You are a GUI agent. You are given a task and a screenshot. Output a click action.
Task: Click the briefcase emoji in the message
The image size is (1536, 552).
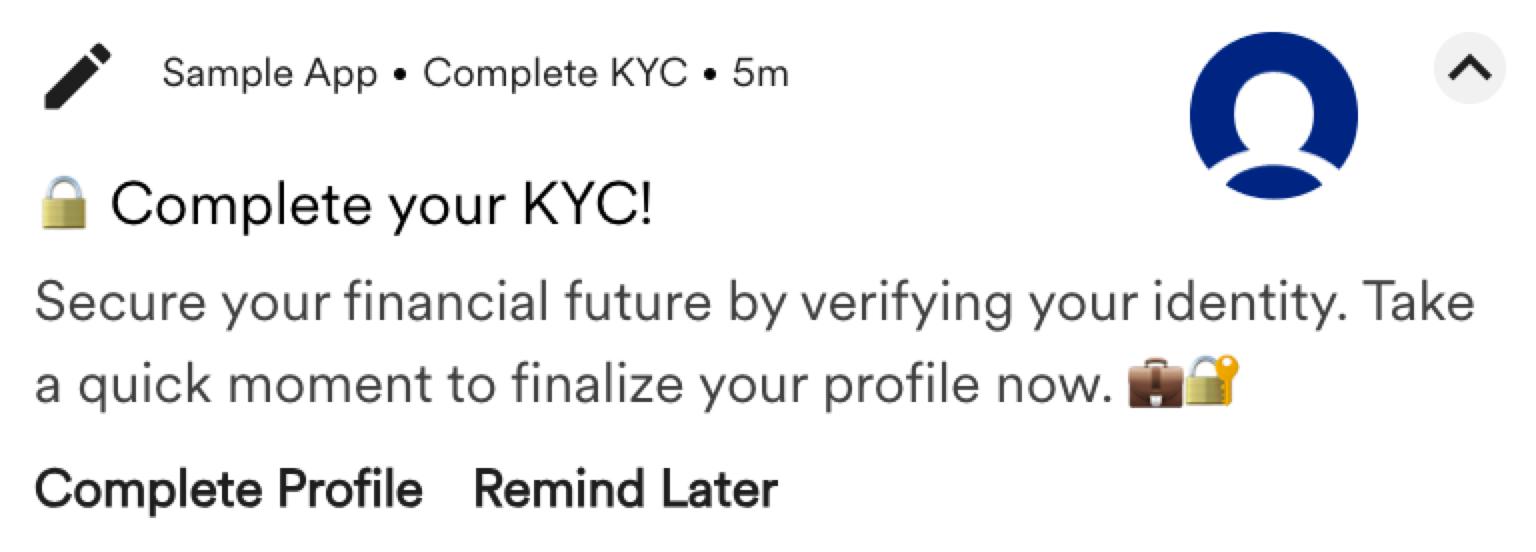(1155, 385)
